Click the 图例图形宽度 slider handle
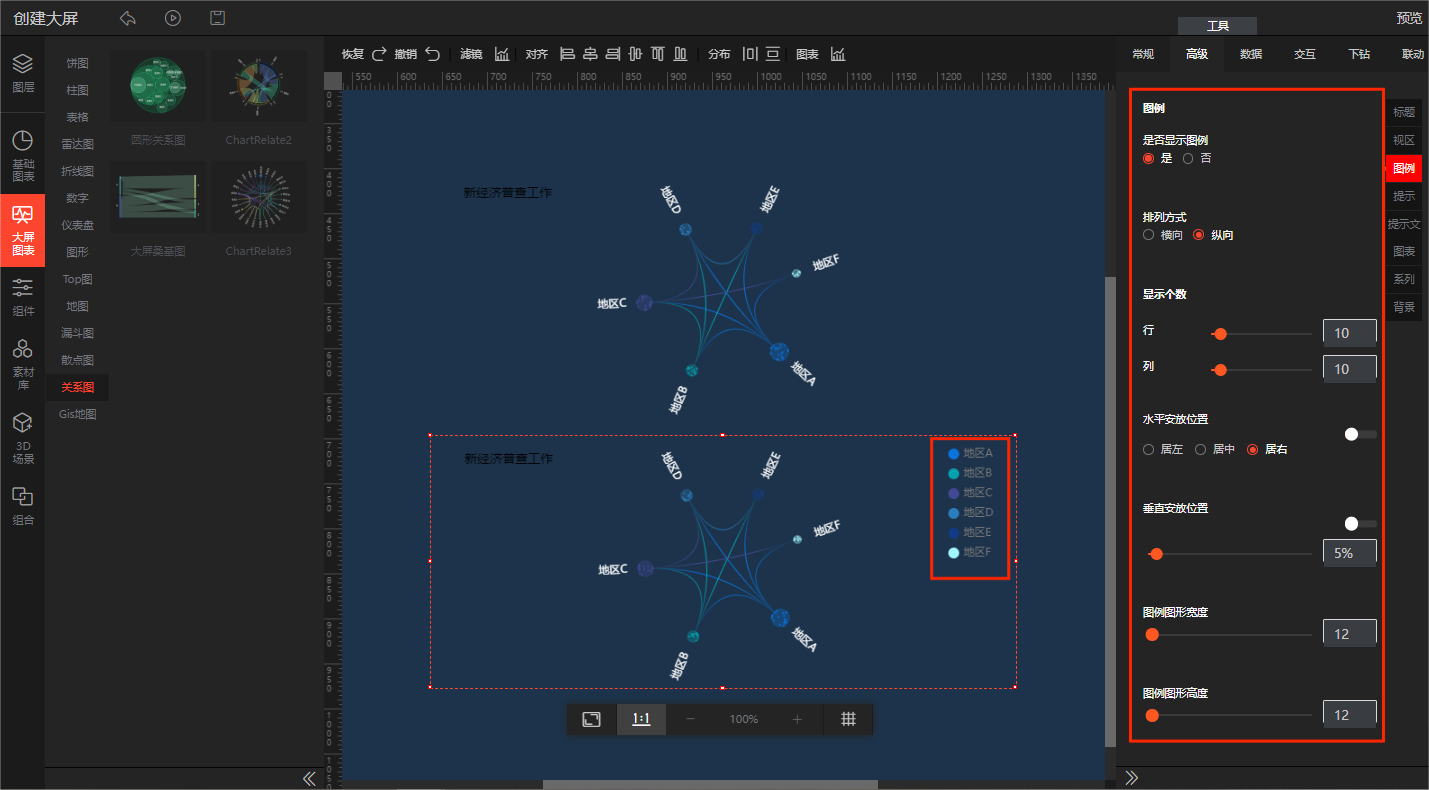 [x=1152, y=634]
